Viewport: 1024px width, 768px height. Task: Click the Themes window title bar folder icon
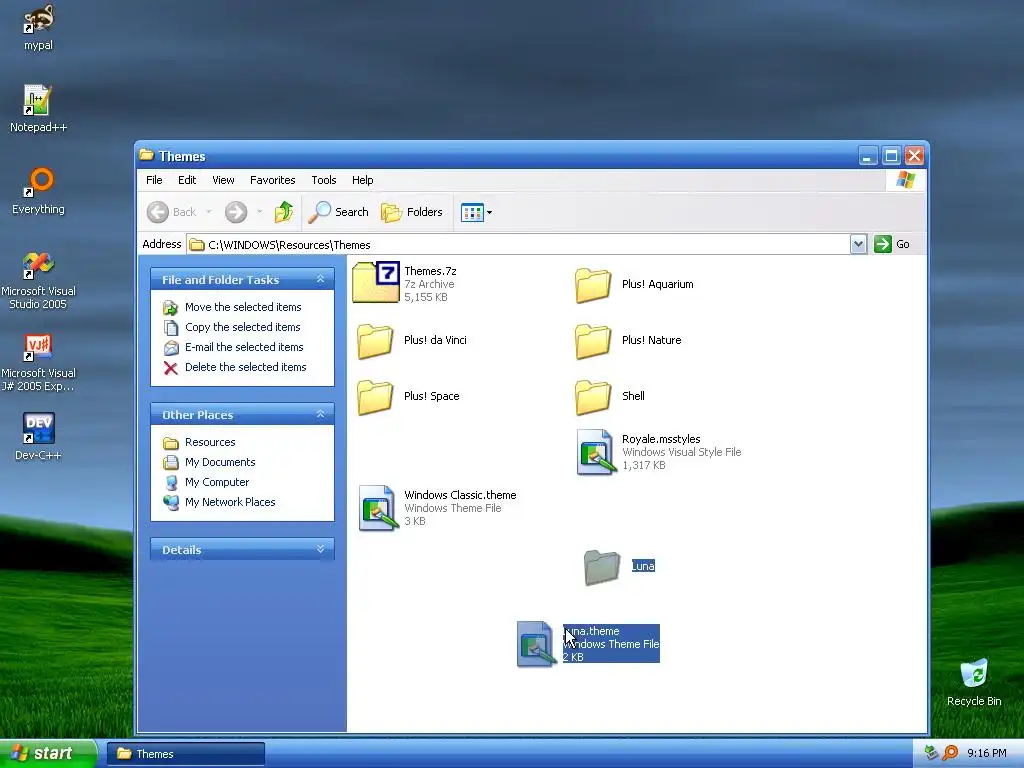[146, 155]
